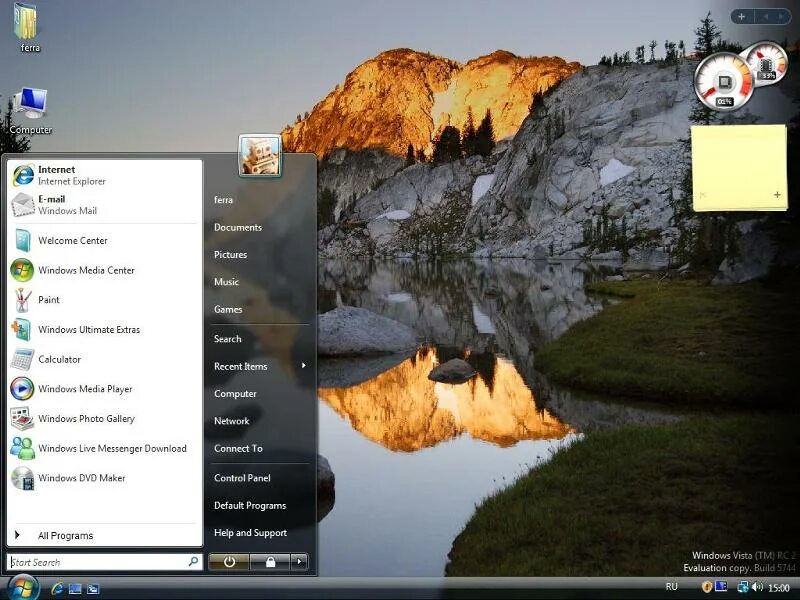Select the Computer desktop icon

tap(31, 111)
